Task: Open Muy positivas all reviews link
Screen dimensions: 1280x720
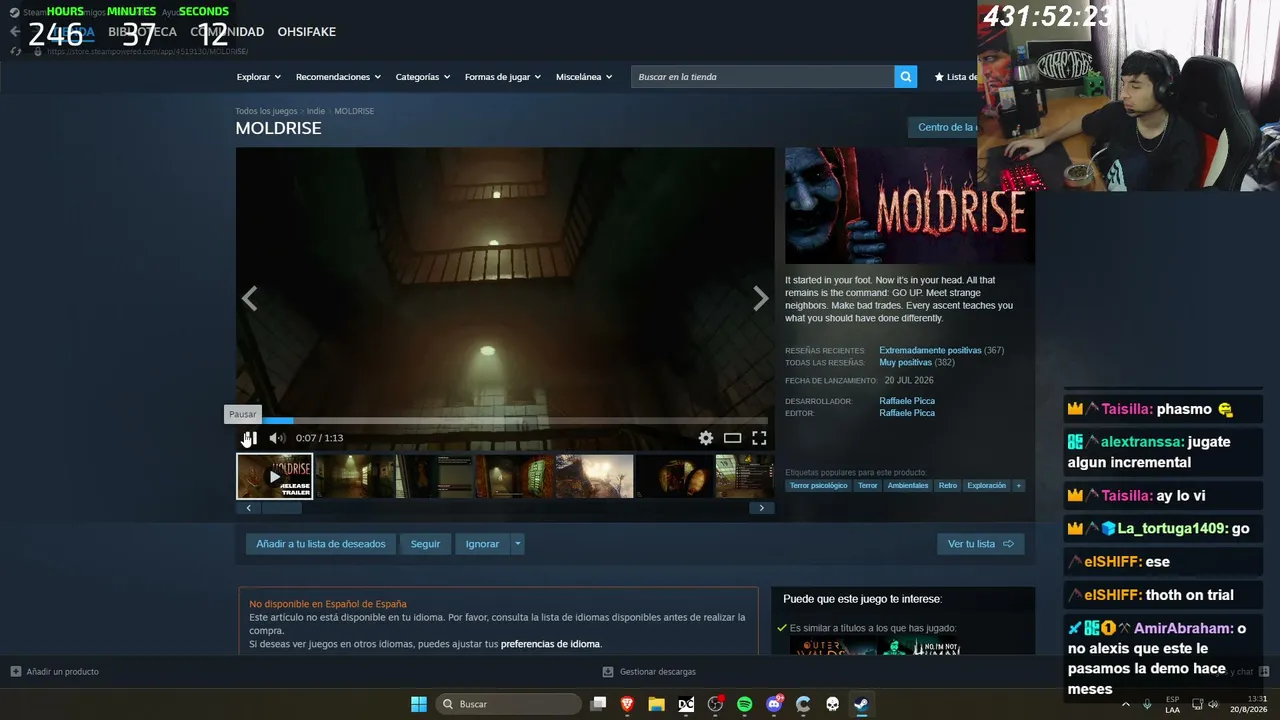Action: point(905,362)
